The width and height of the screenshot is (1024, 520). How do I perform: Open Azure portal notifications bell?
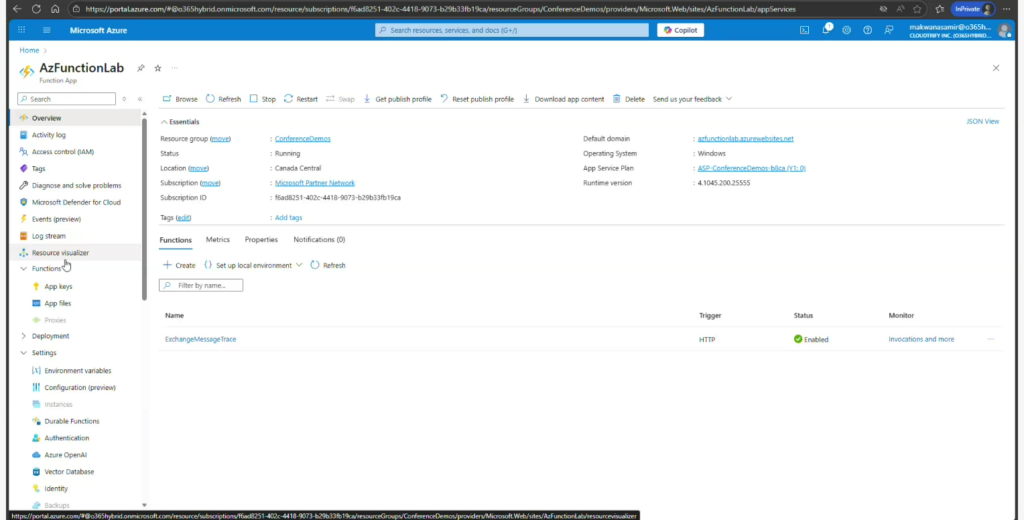(826, 30)
